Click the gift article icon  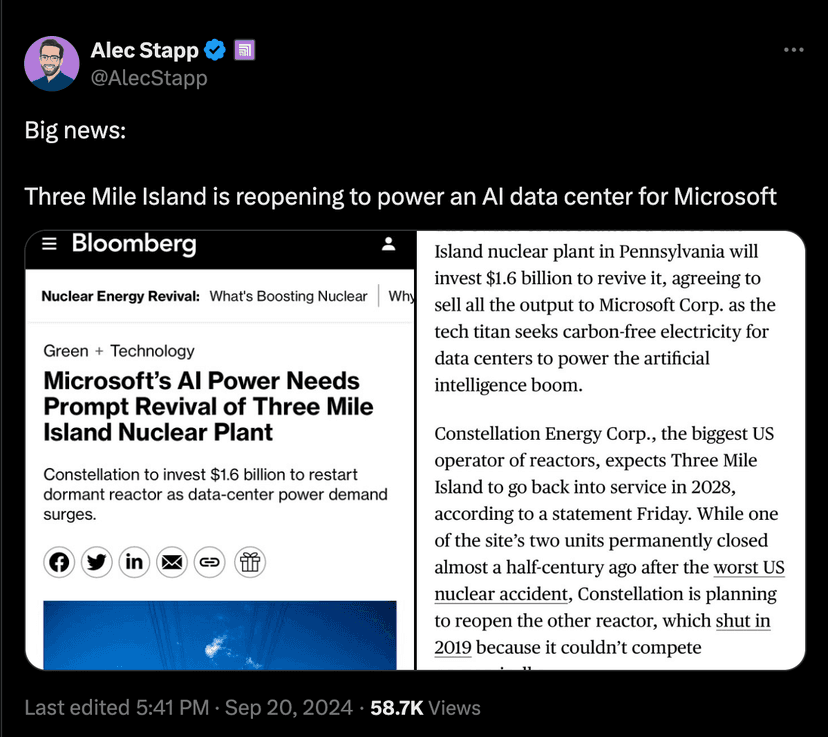click(x=250, y=562)
